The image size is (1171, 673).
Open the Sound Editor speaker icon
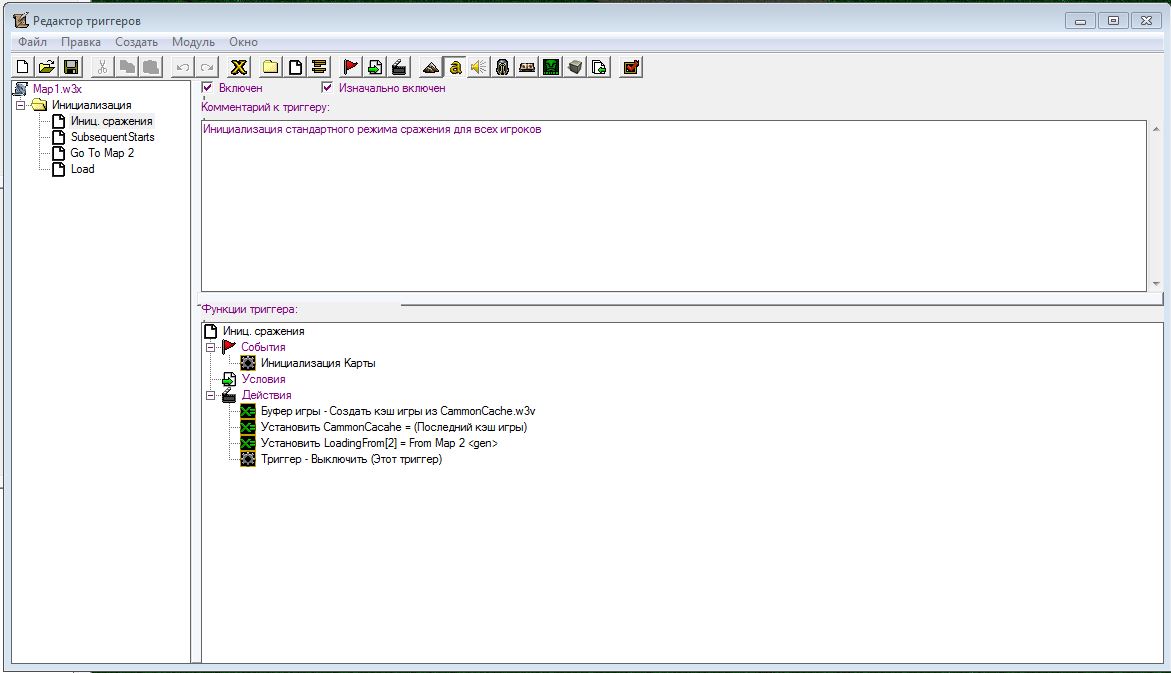479,67
